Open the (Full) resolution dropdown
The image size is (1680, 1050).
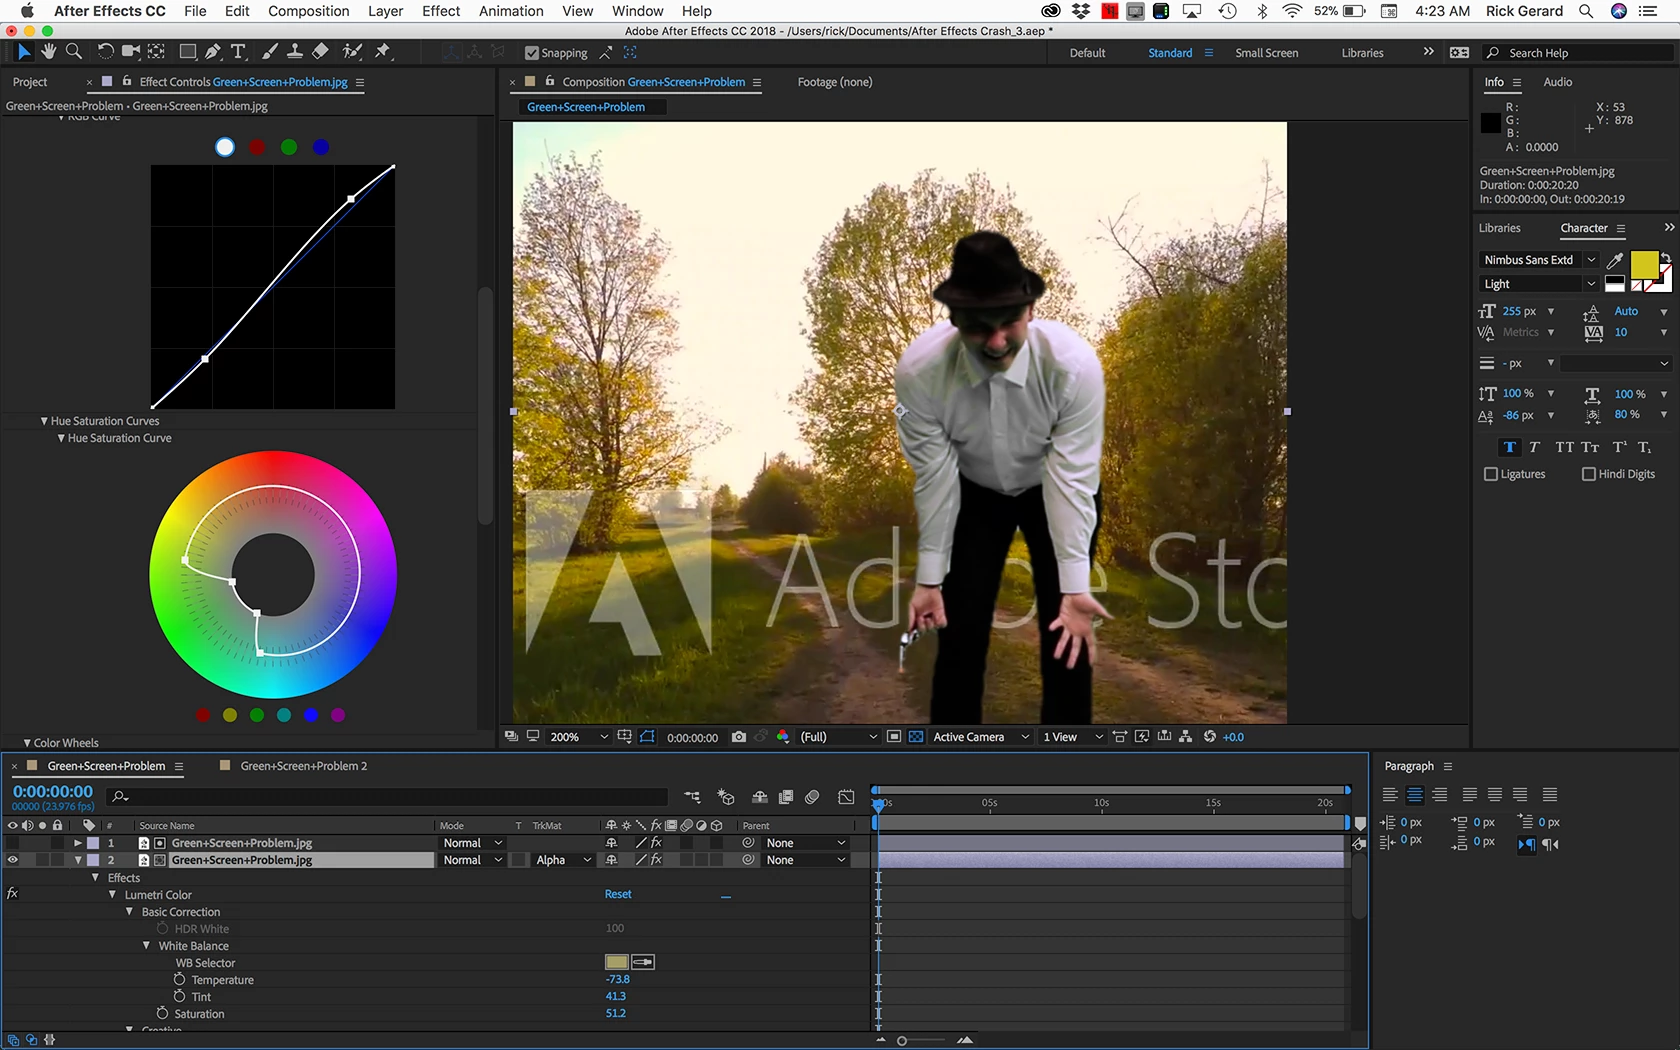click(838, 737)
